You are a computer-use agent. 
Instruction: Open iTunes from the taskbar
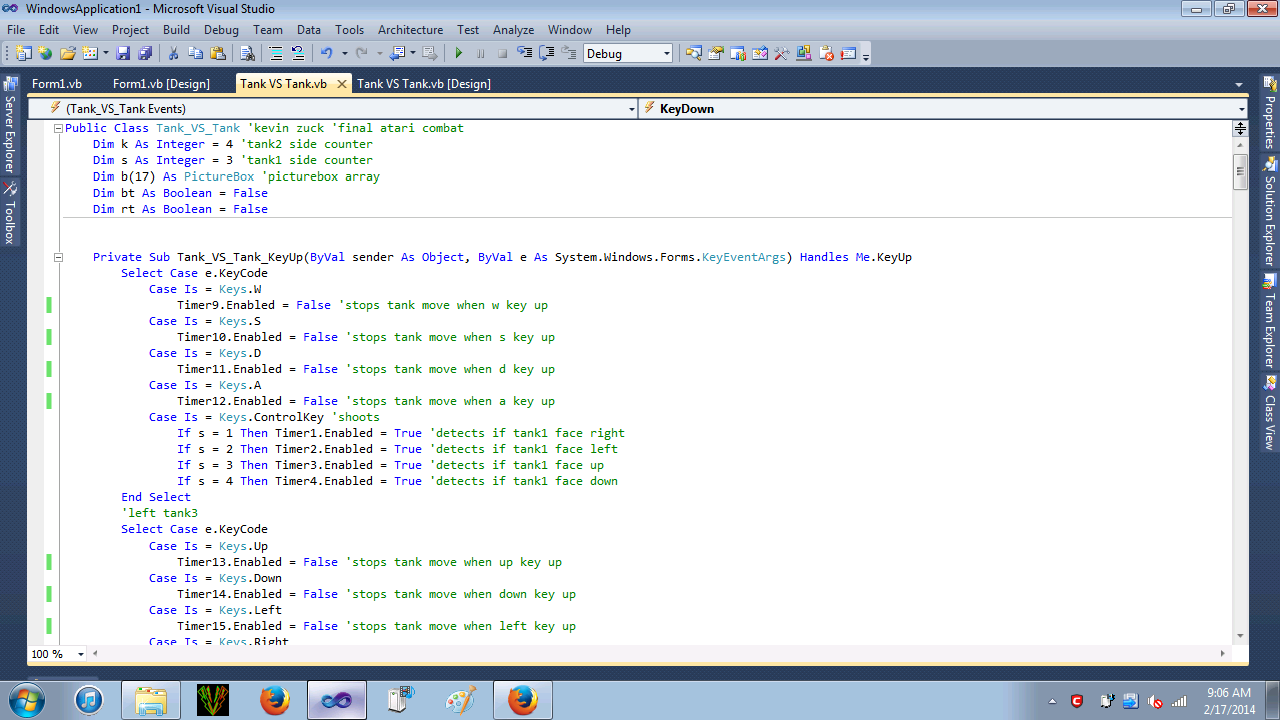click(x=88, y=700)
